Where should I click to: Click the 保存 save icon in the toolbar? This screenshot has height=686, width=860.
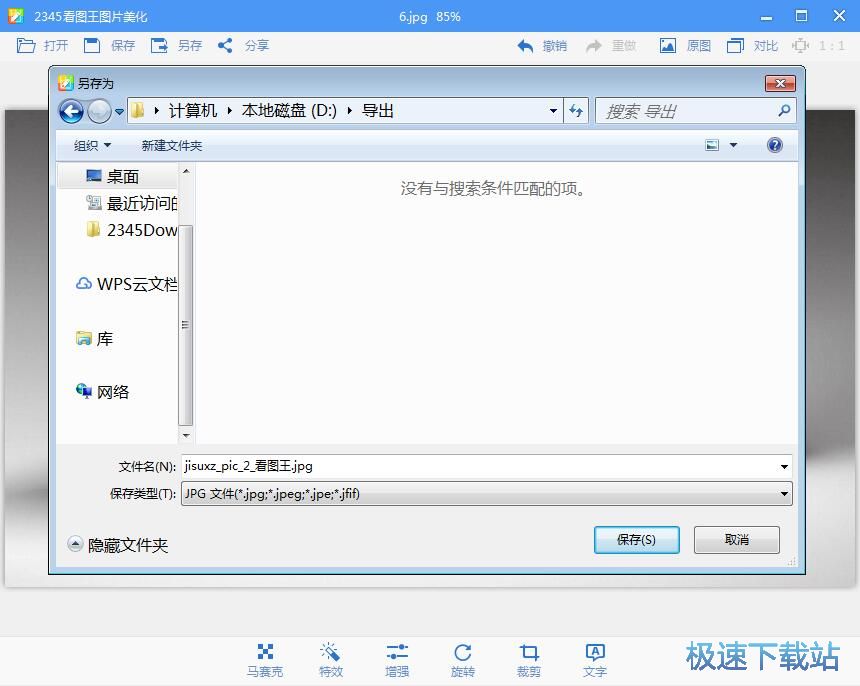coord(92,46)
